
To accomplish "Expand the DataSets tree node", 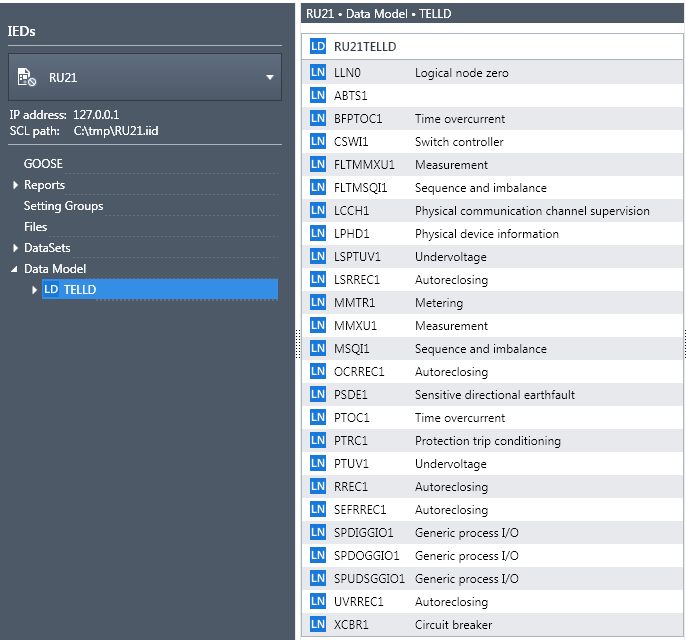I will [x=15, y=248].
